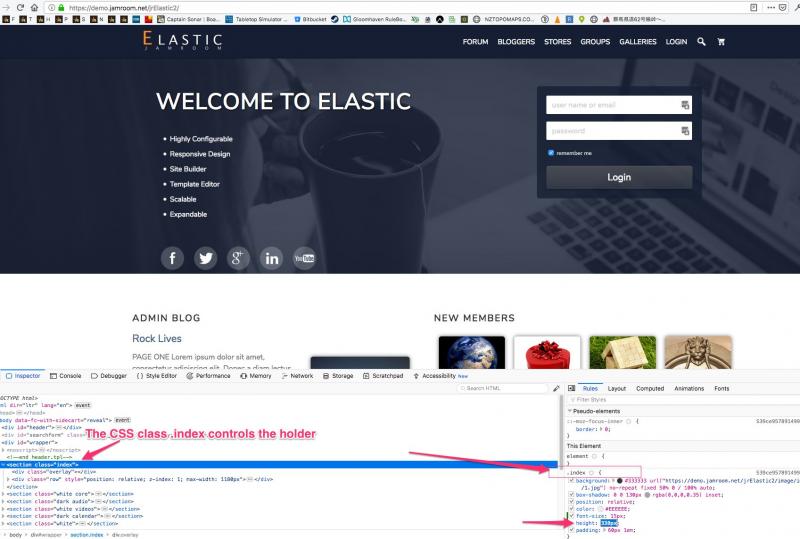
Task: Expand the div class row node
Action: point(8,479)
